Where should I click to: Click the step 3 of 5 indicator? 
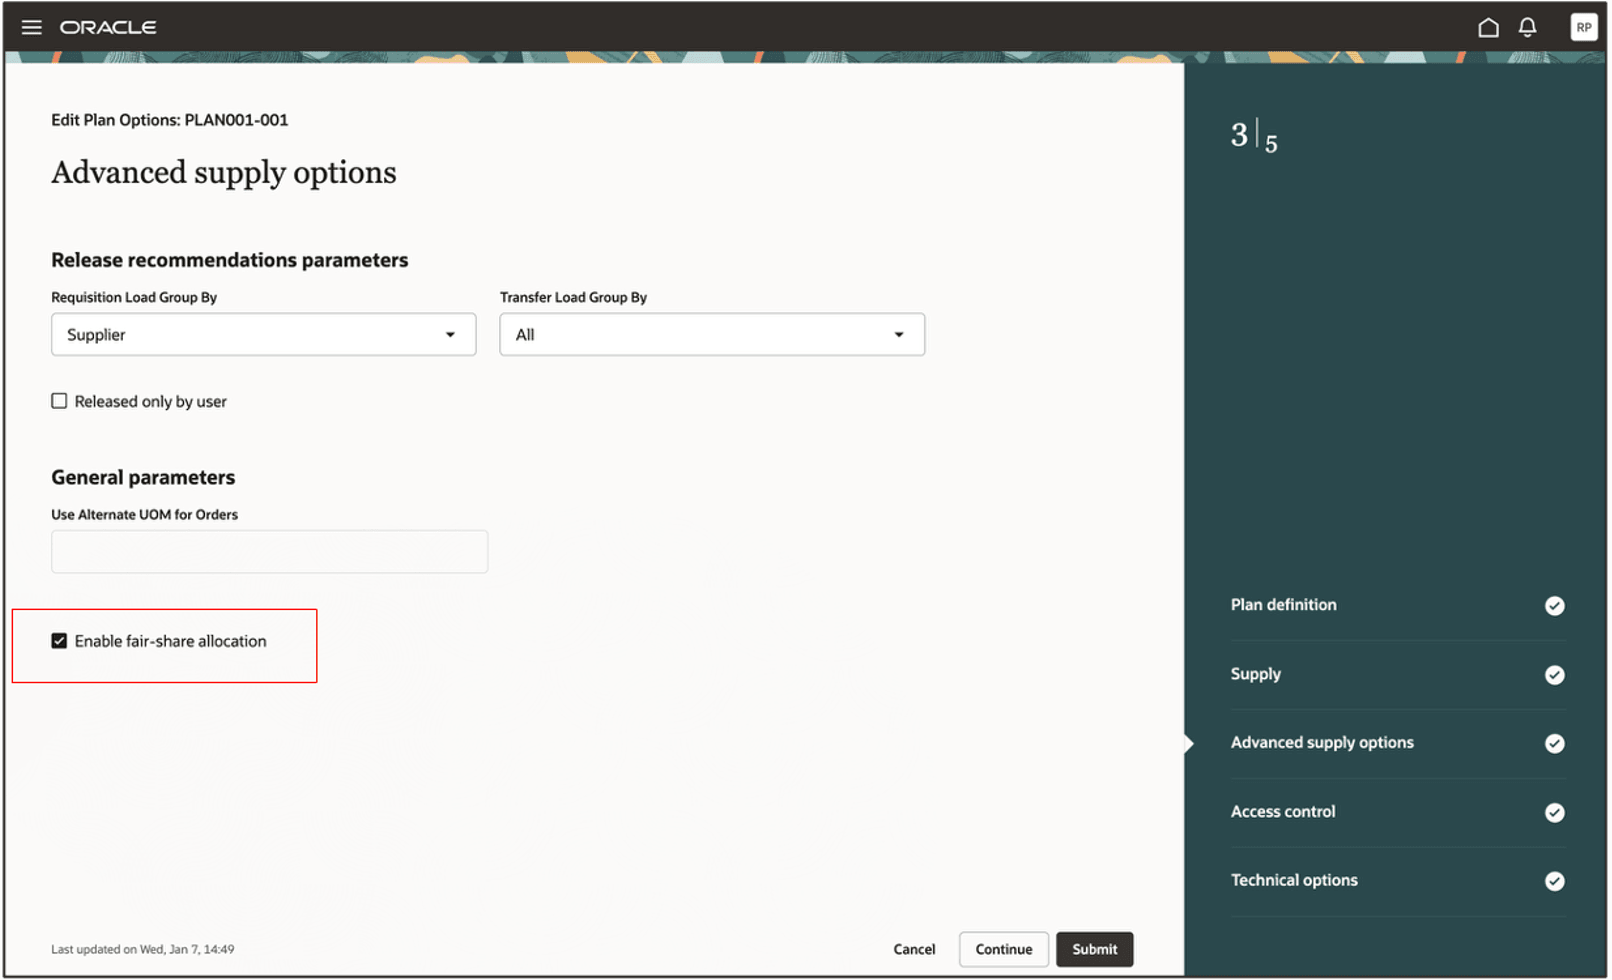[1254, 137]
